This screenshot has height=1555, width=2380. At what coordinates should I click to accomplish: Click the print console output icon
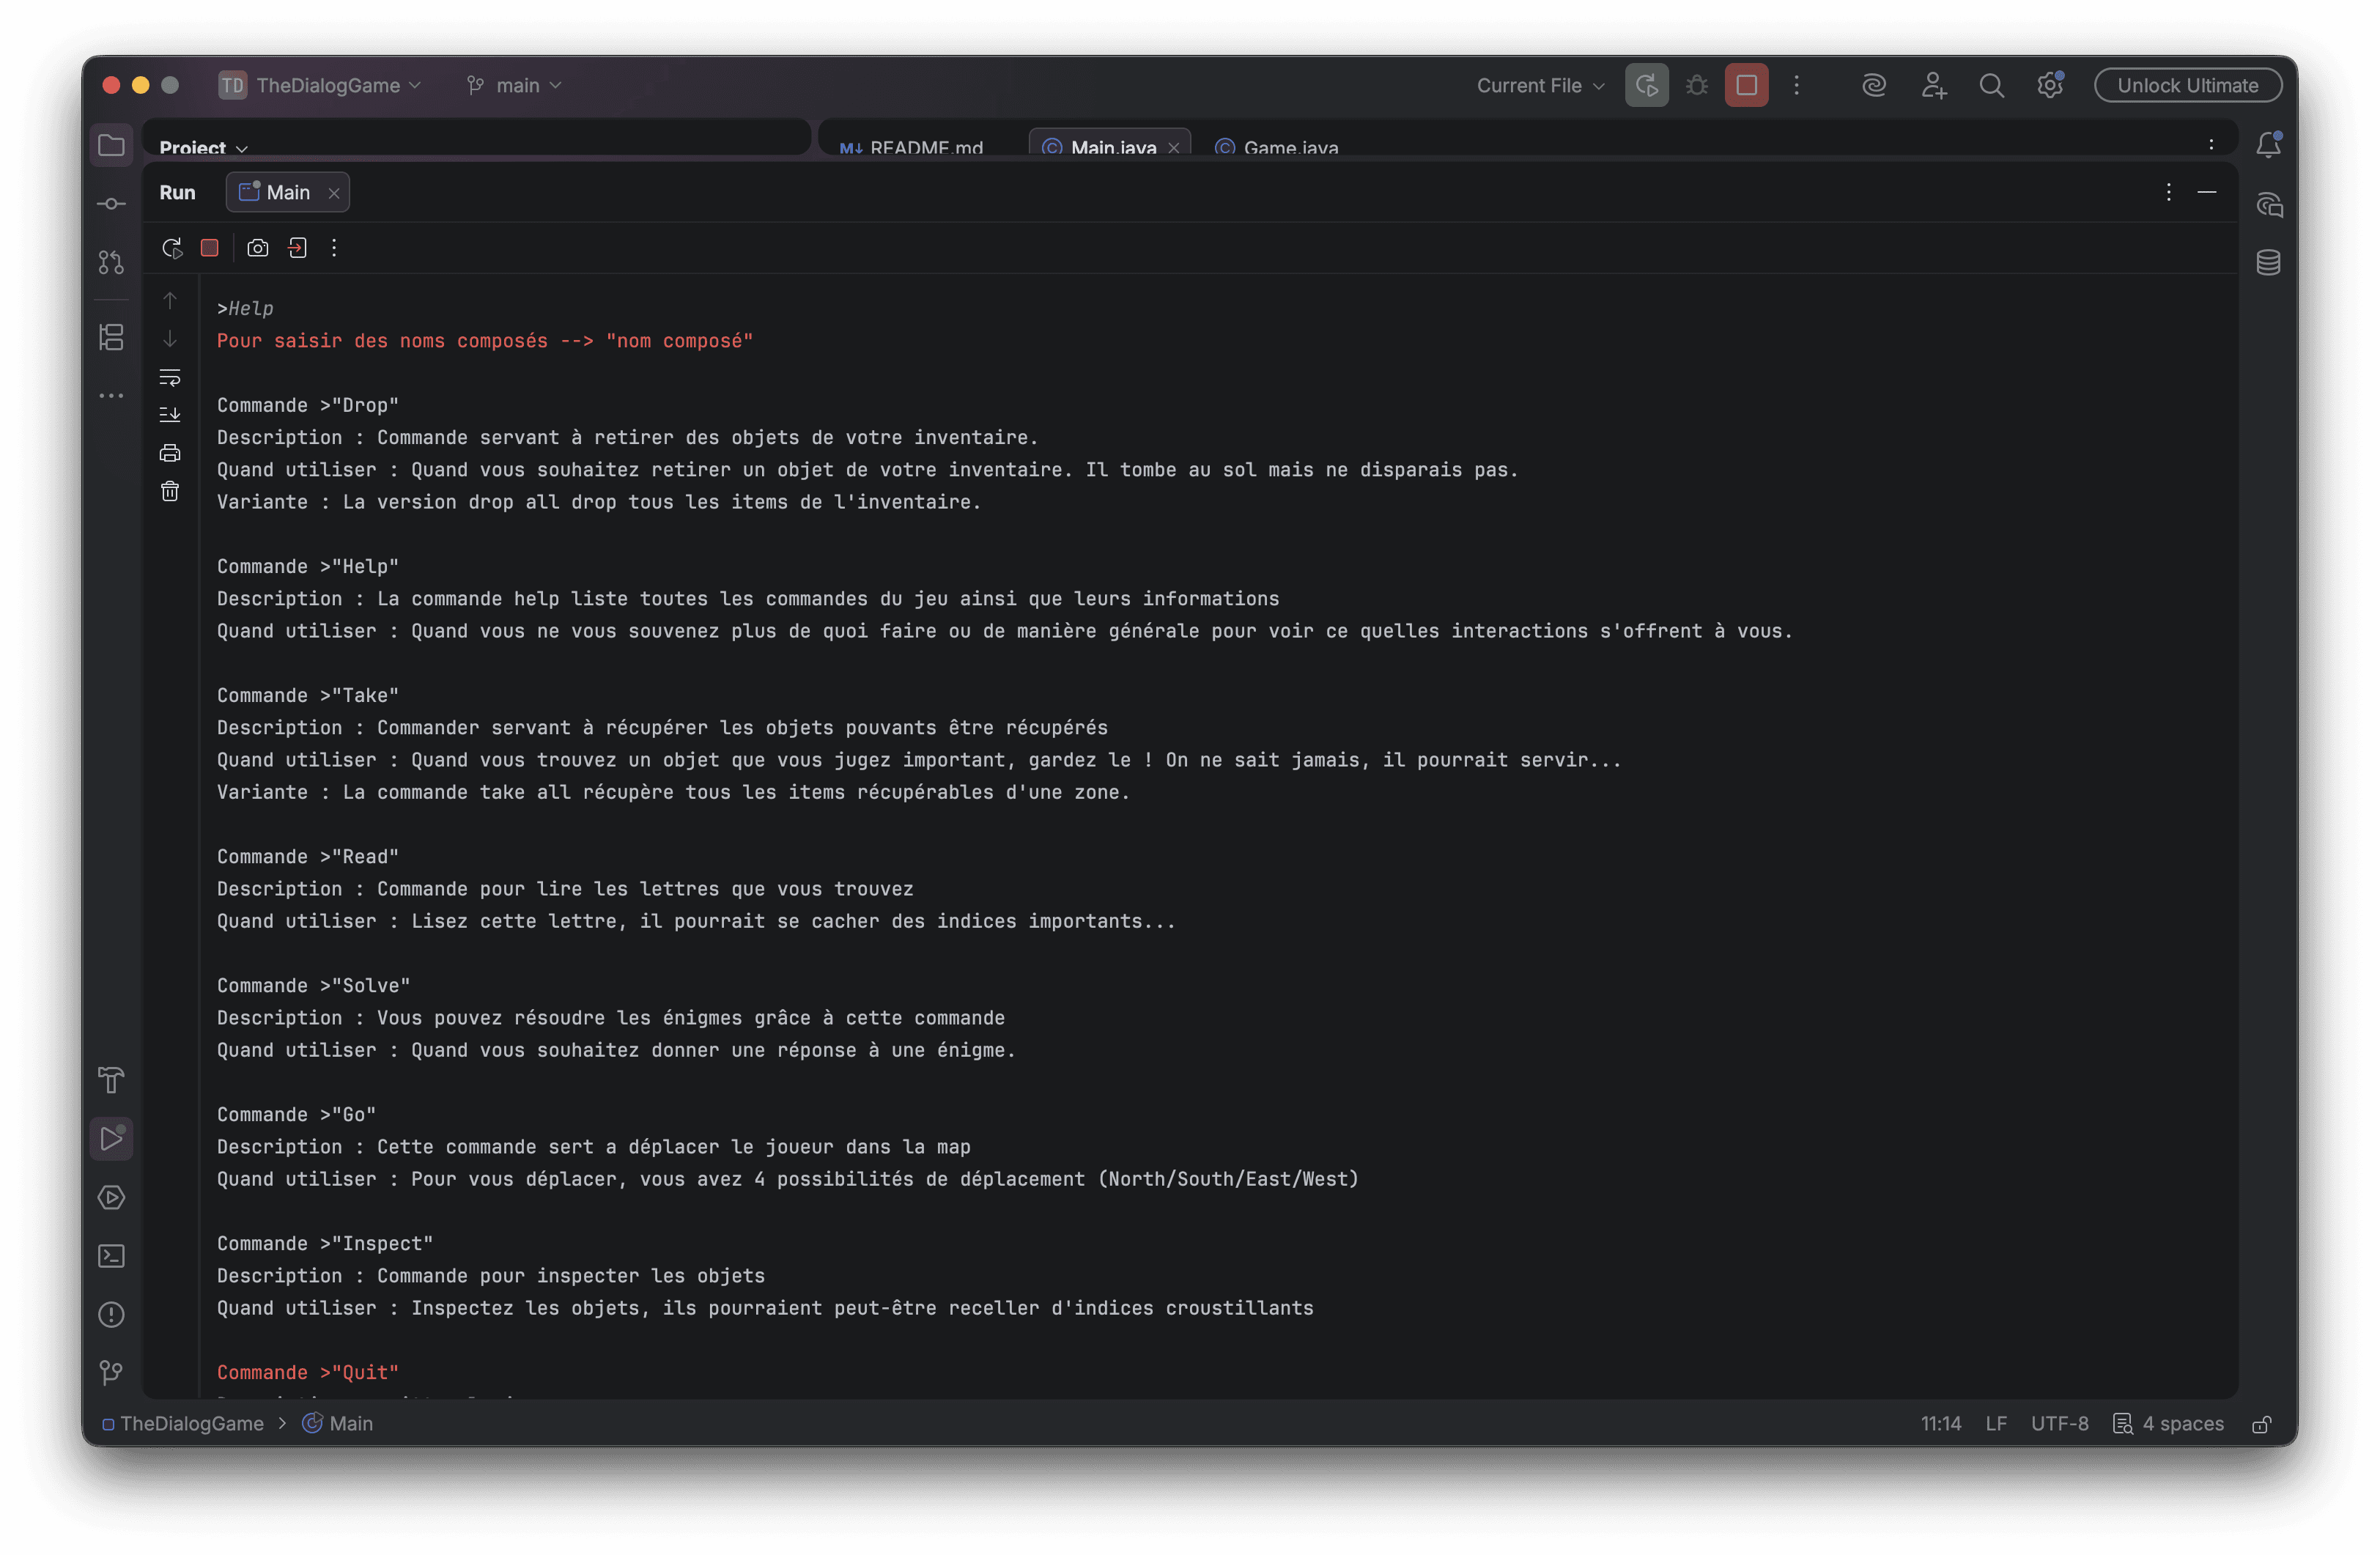click(170, 453)
